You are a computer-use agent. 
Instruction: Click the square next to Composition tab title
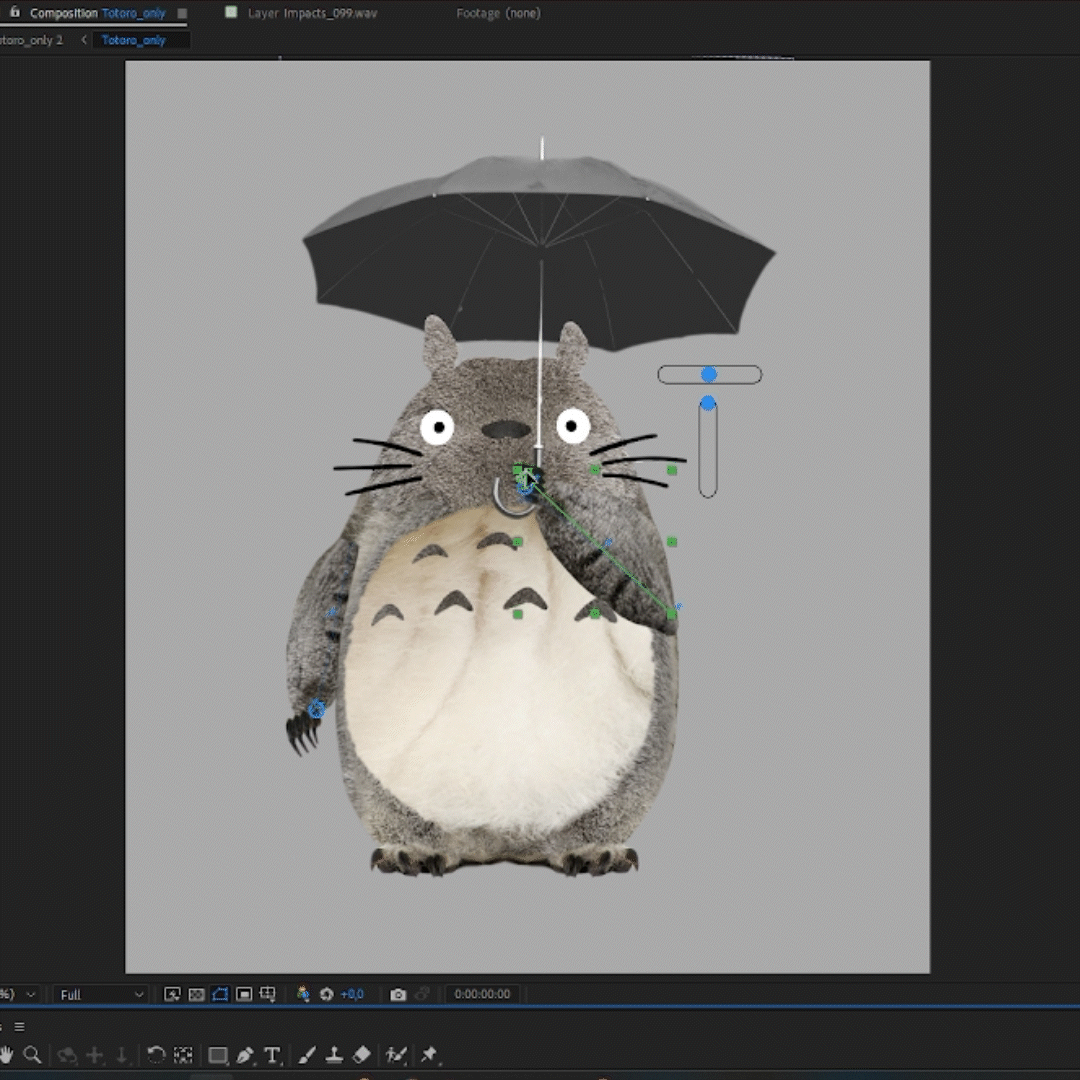182,13
